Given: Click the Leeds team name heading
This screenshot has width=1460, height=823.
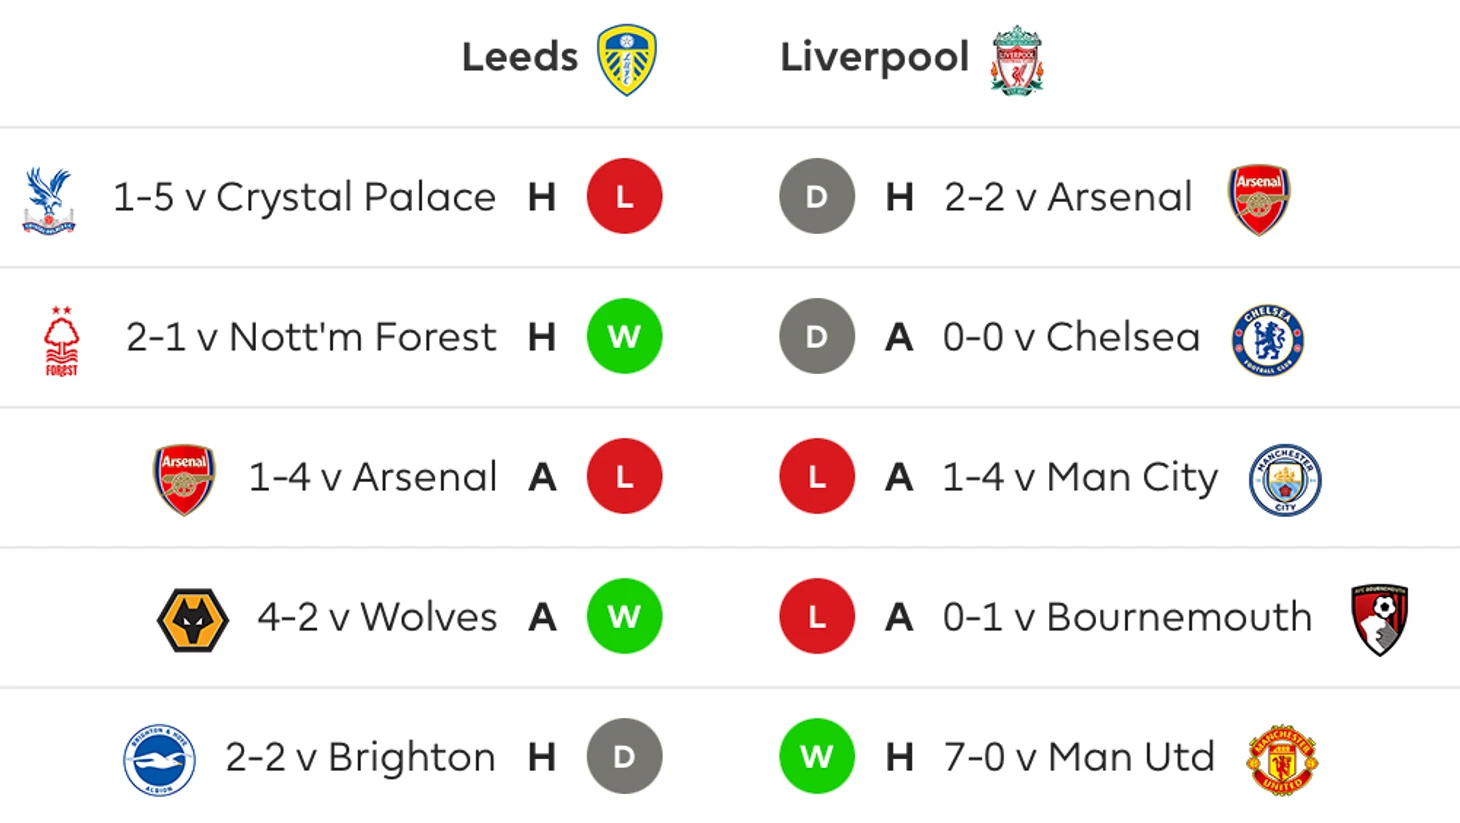Looking at the screenshot, I should [520, 57].
